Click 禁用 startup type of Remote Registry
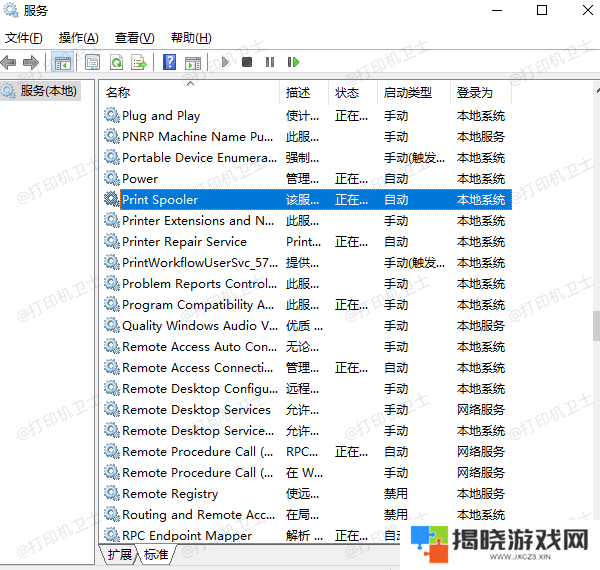Screen dimensions: 600x570 [396, 493]
